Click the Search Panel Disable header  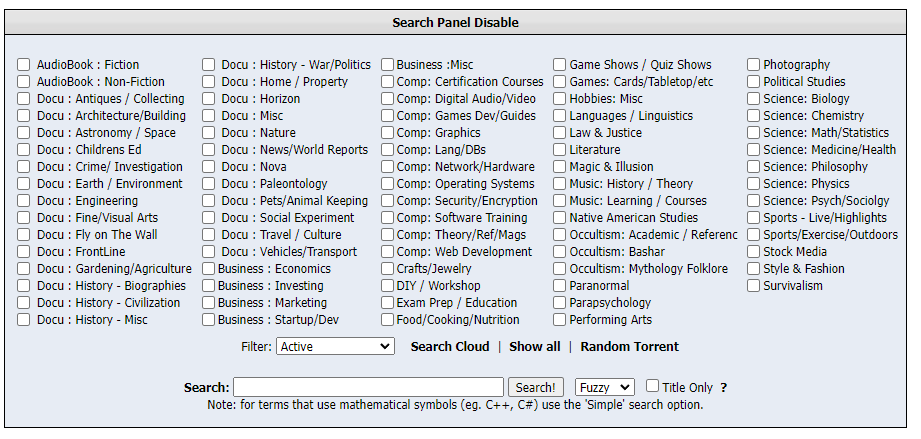tap(455, 22)
